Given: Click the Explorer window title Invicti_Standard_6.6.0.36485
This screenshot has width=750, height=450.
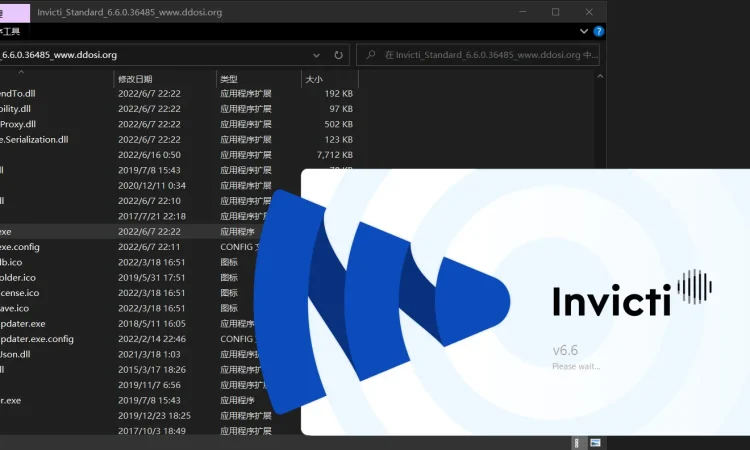Looking at the screenshot, I should click(130, 12).
